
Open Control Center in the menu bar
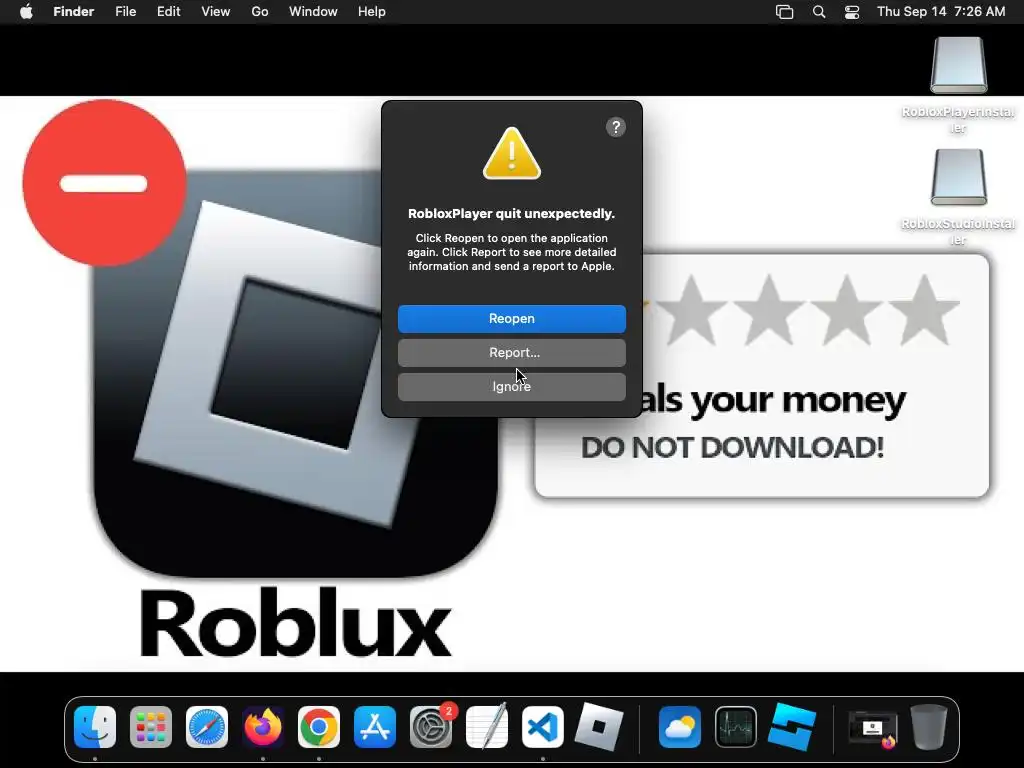point(852,12)
